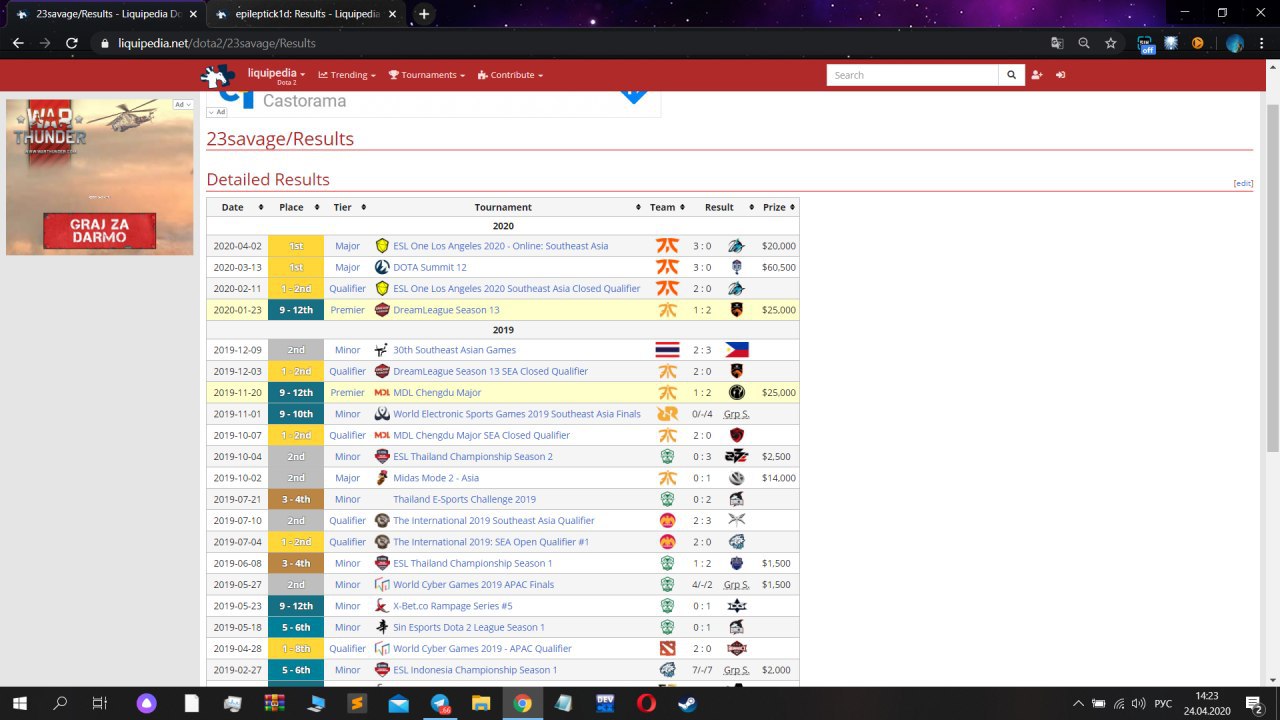Click the Premier tier link for DreamLeague
Image resolution: width=1280 pixels, height=720 pixels.
[347, 310]
